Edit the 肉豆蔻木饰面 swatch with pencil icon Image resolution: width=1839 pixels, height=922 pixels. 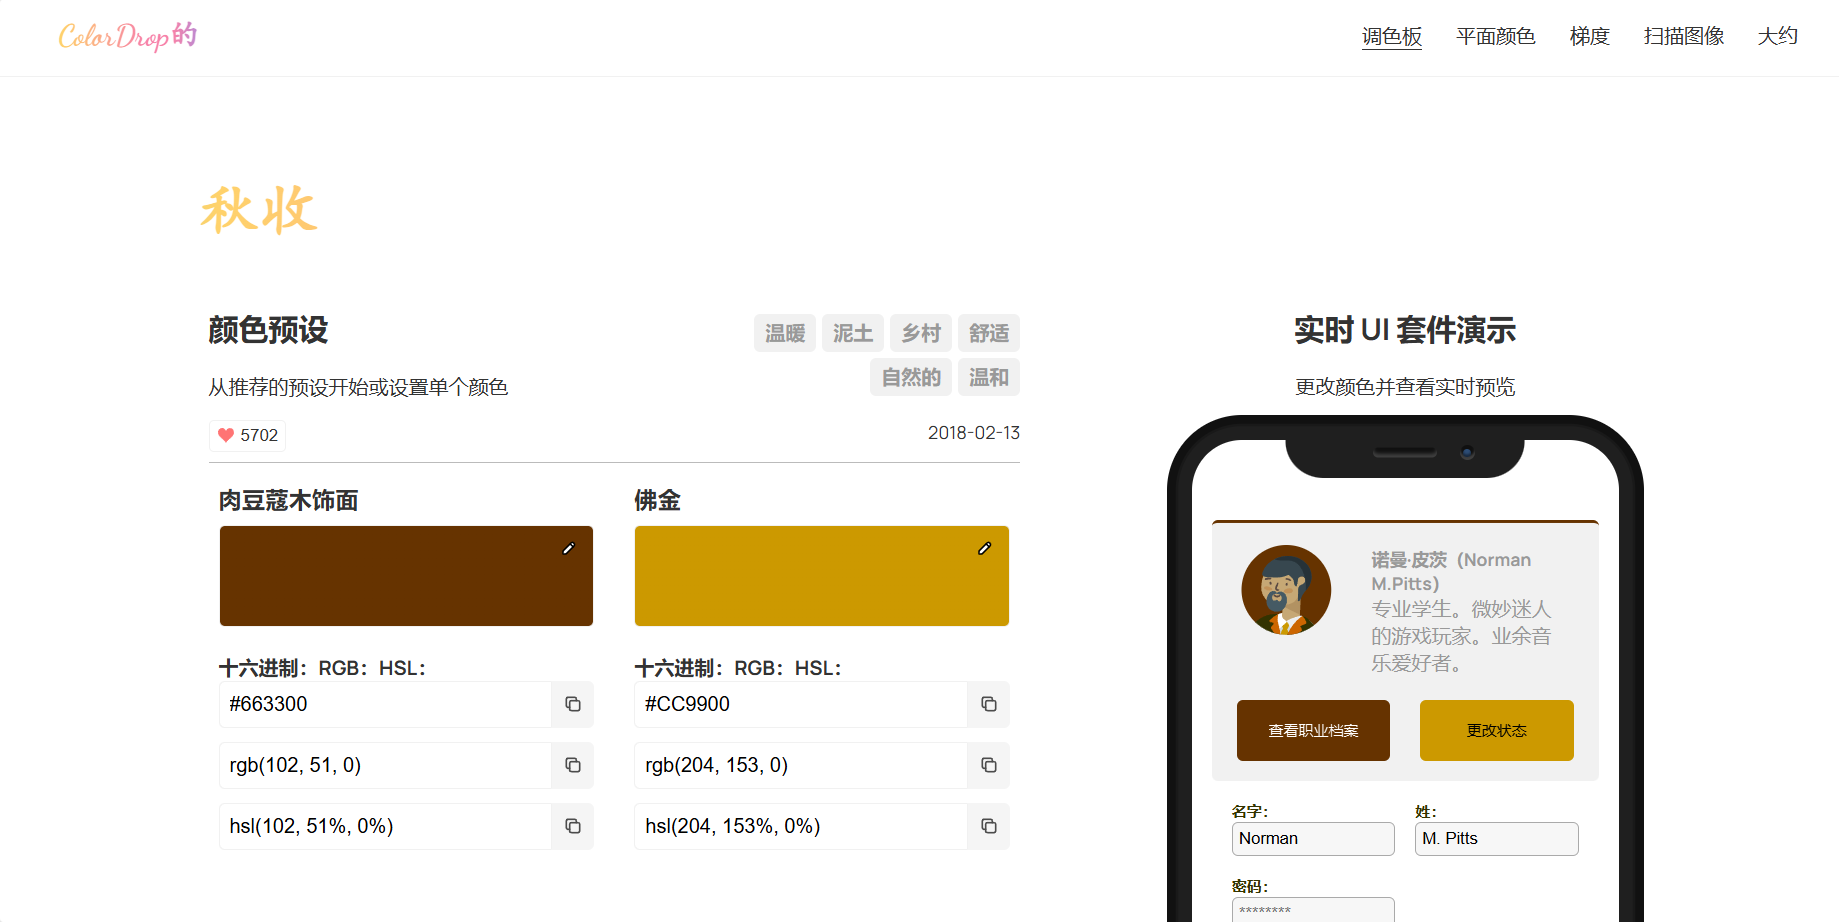coord(569,548)
